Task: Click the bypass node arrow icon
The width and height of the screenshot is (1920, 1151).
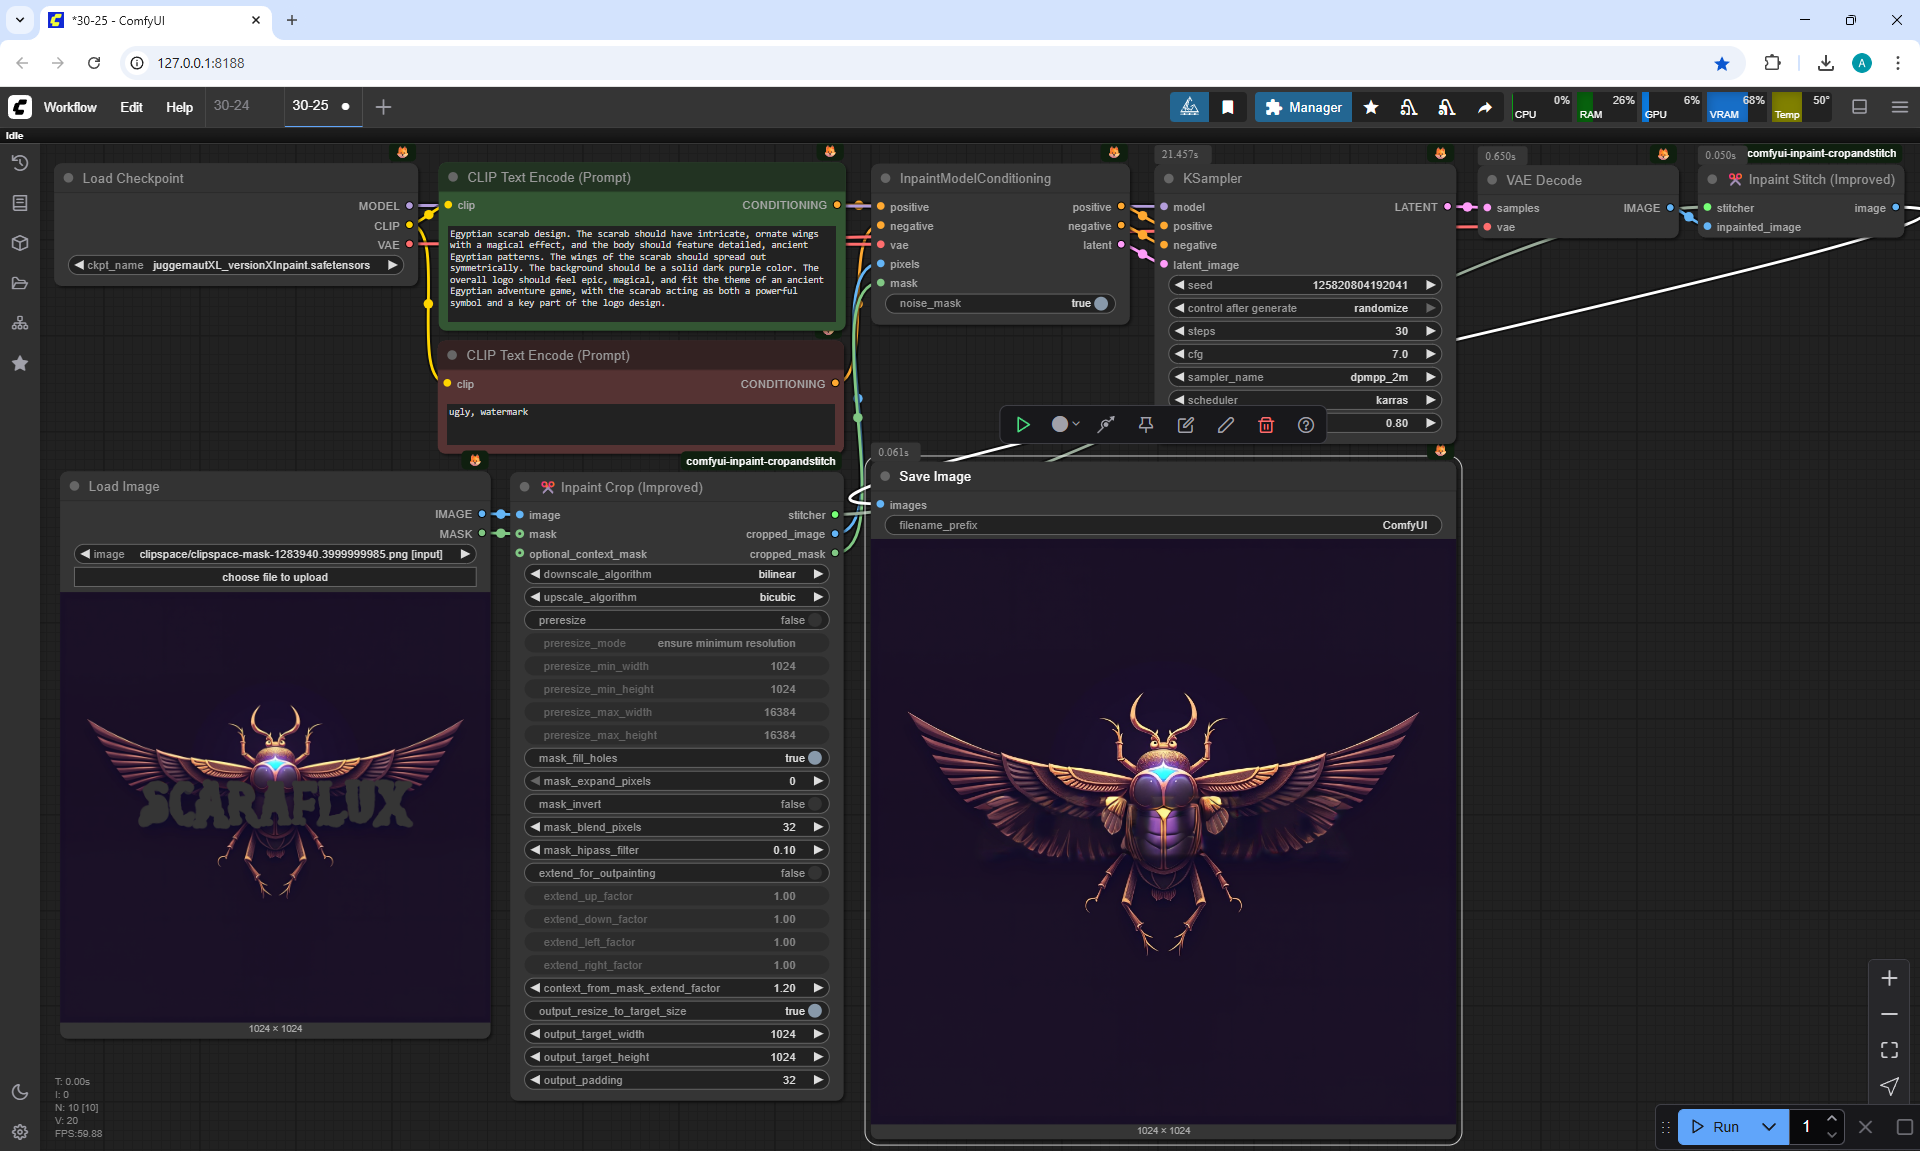Action: click(x=1106, y=425)
